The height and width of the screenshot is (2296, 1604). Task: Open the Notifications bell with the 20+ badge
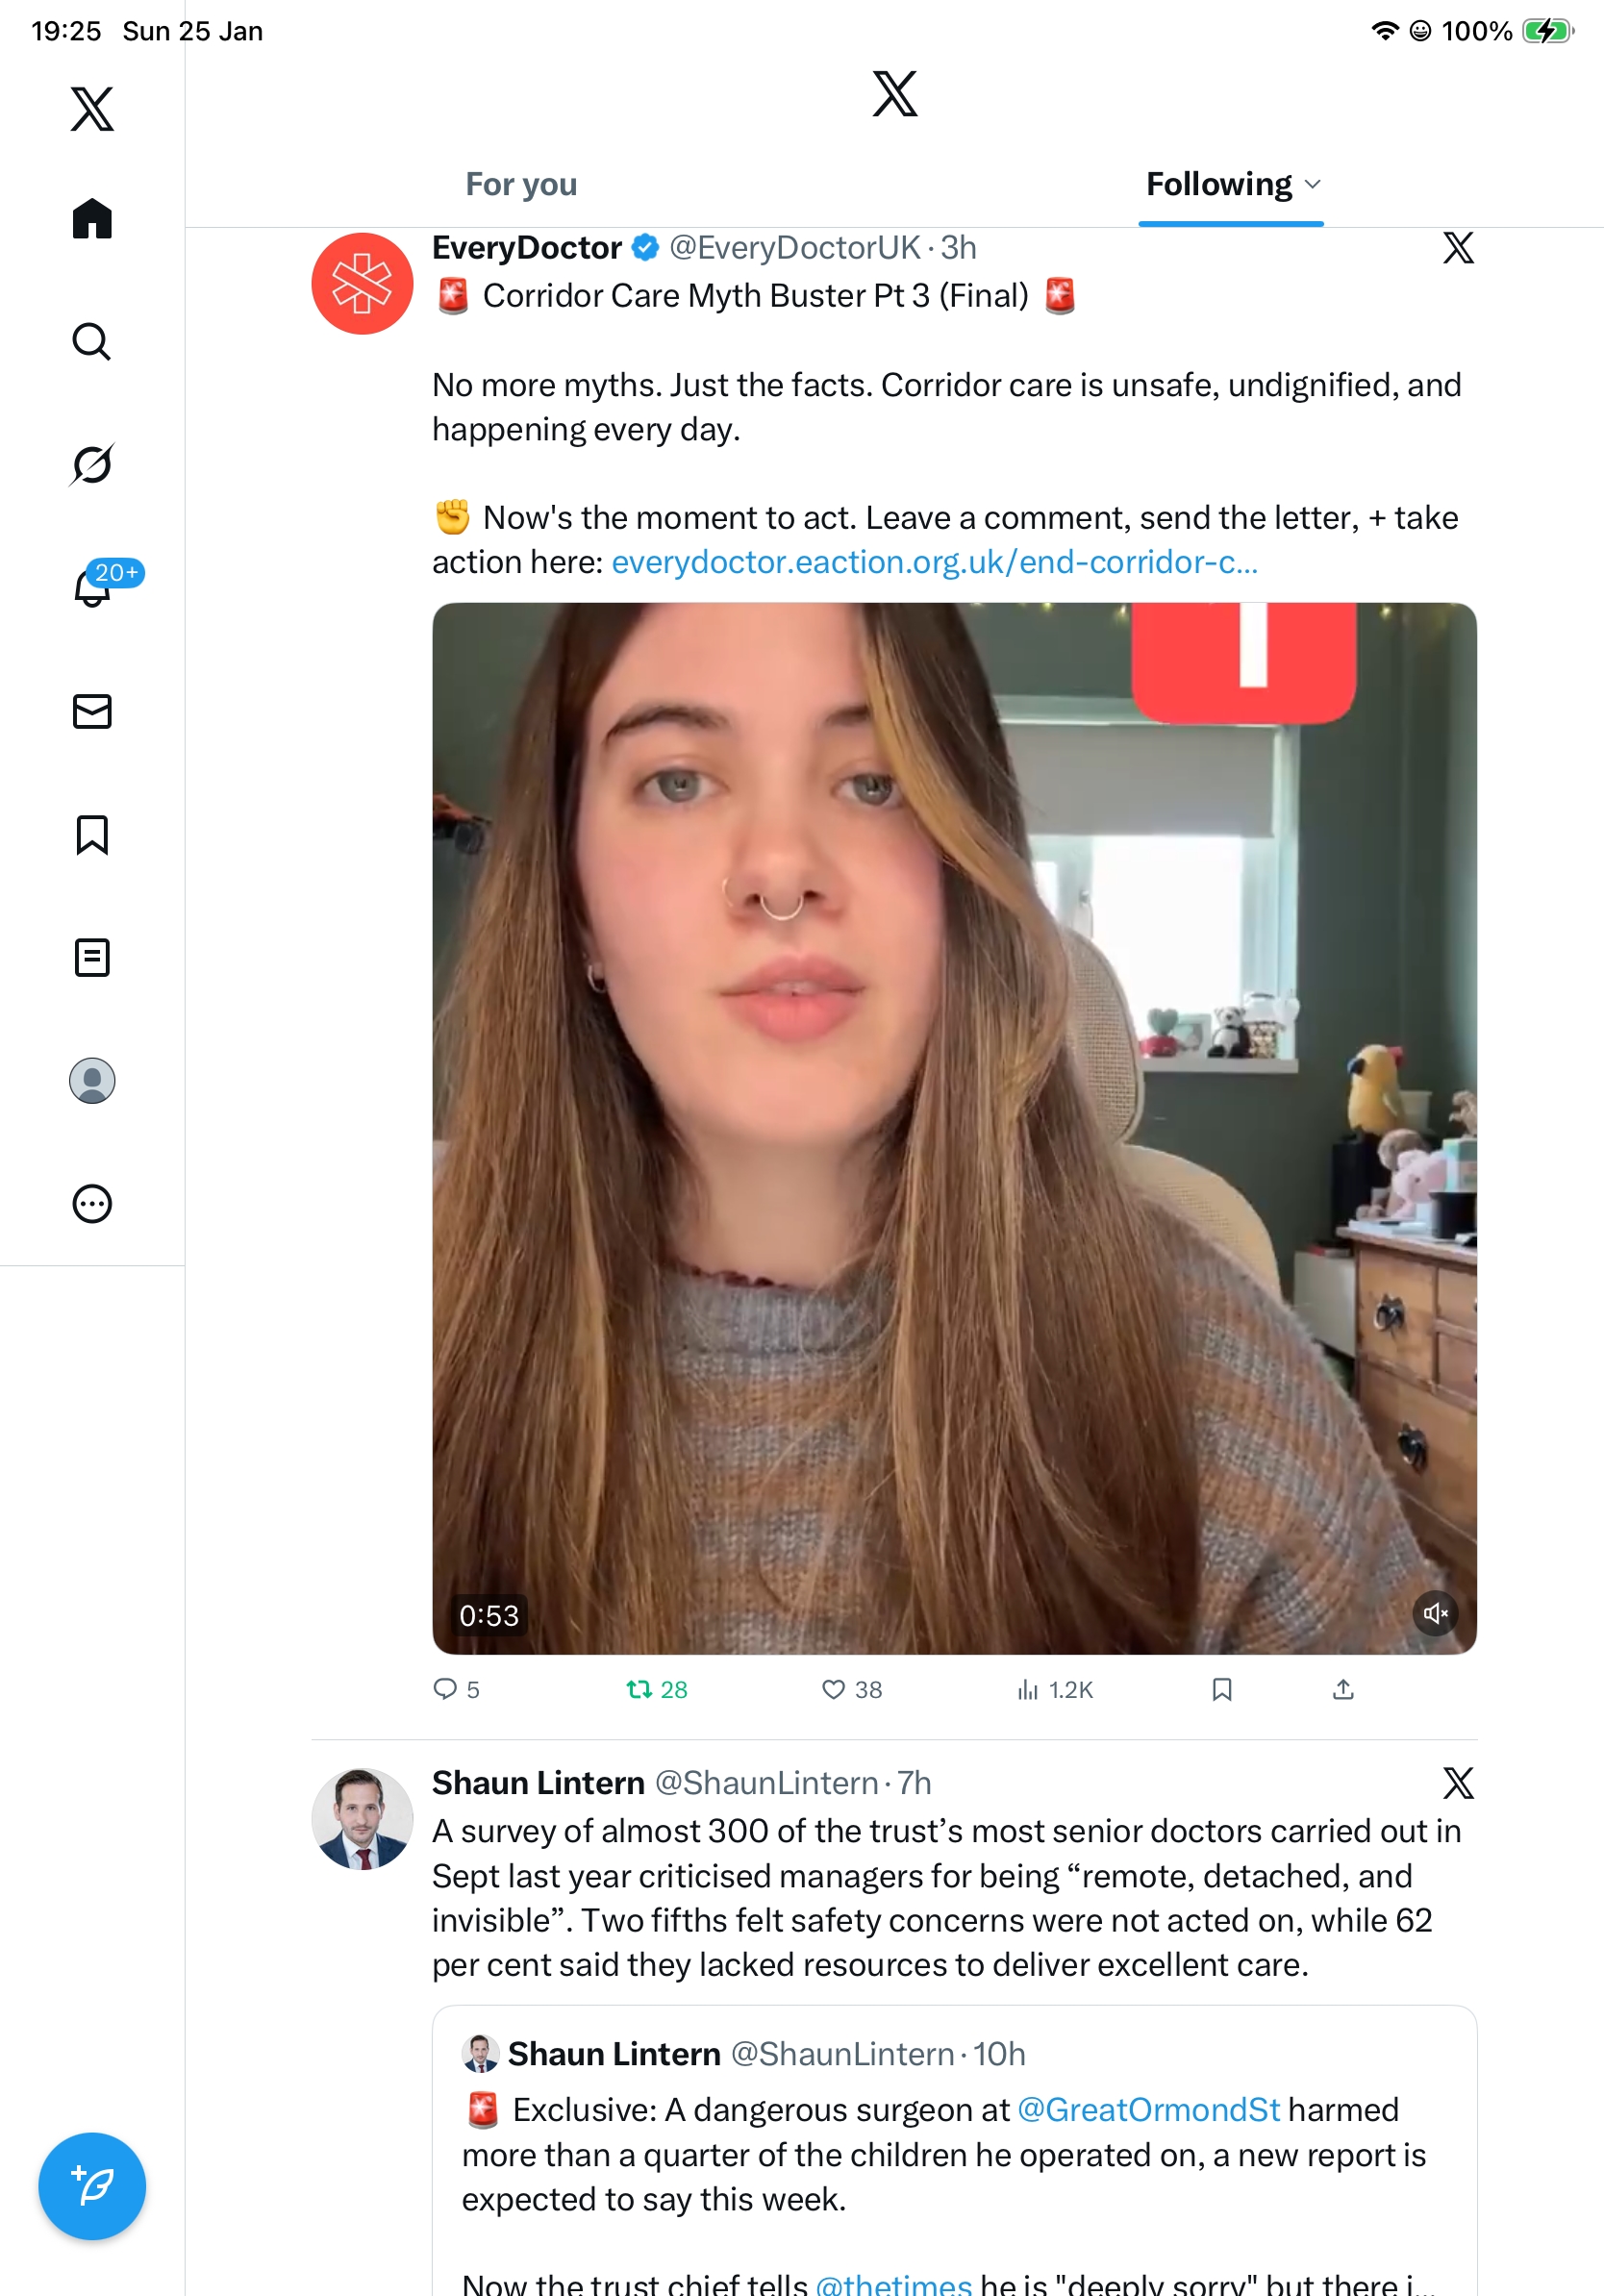92,588
